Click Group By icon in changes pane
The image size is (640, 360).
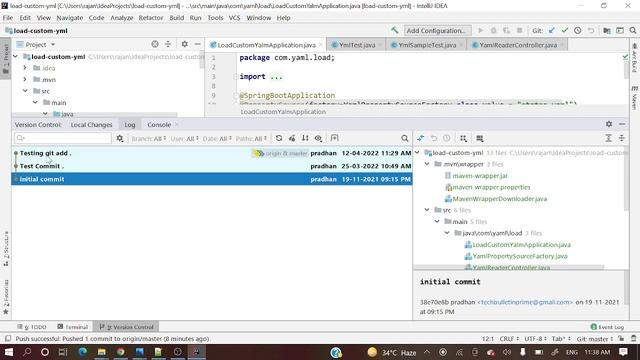point(463,138)
